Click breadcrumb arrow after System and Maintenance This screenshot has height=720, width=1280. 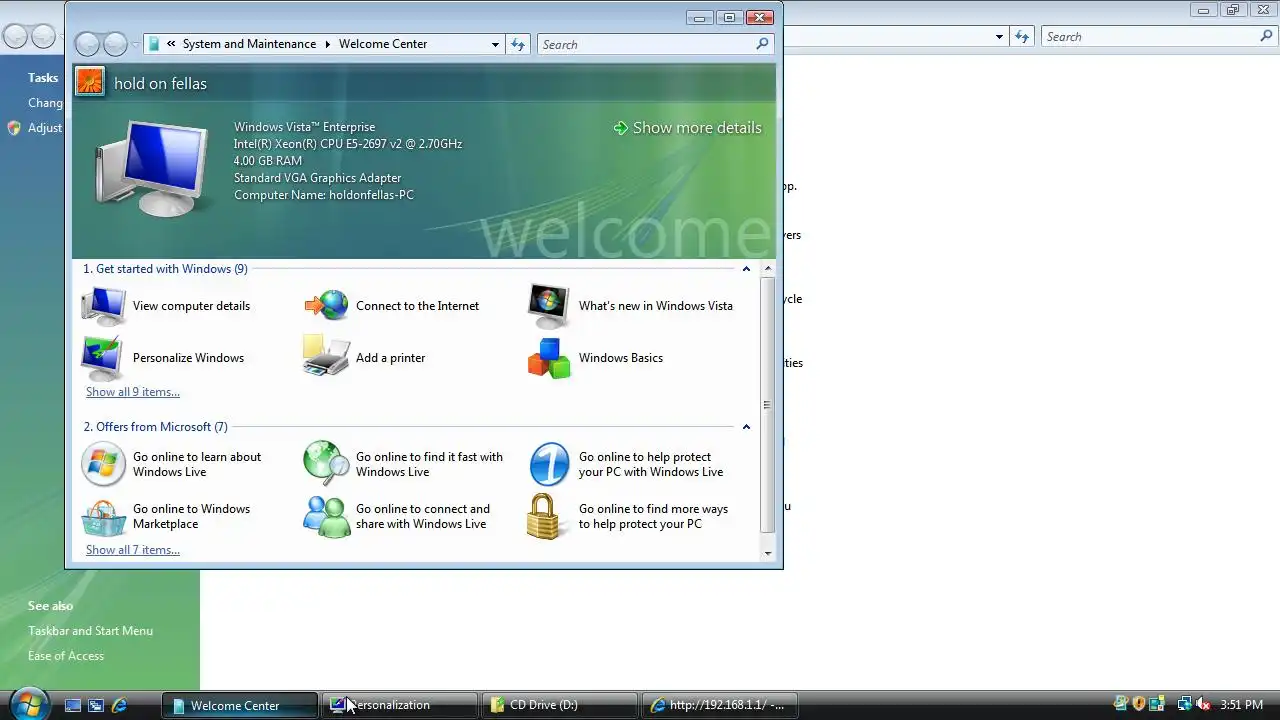point(327,44)
